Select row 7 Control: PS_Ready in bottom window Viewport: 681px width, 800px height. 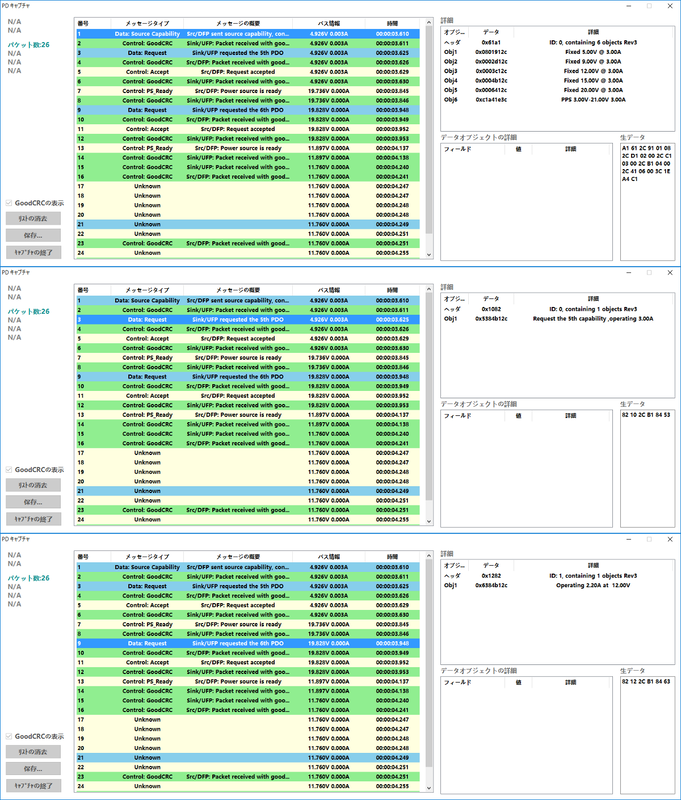point(248,624)
